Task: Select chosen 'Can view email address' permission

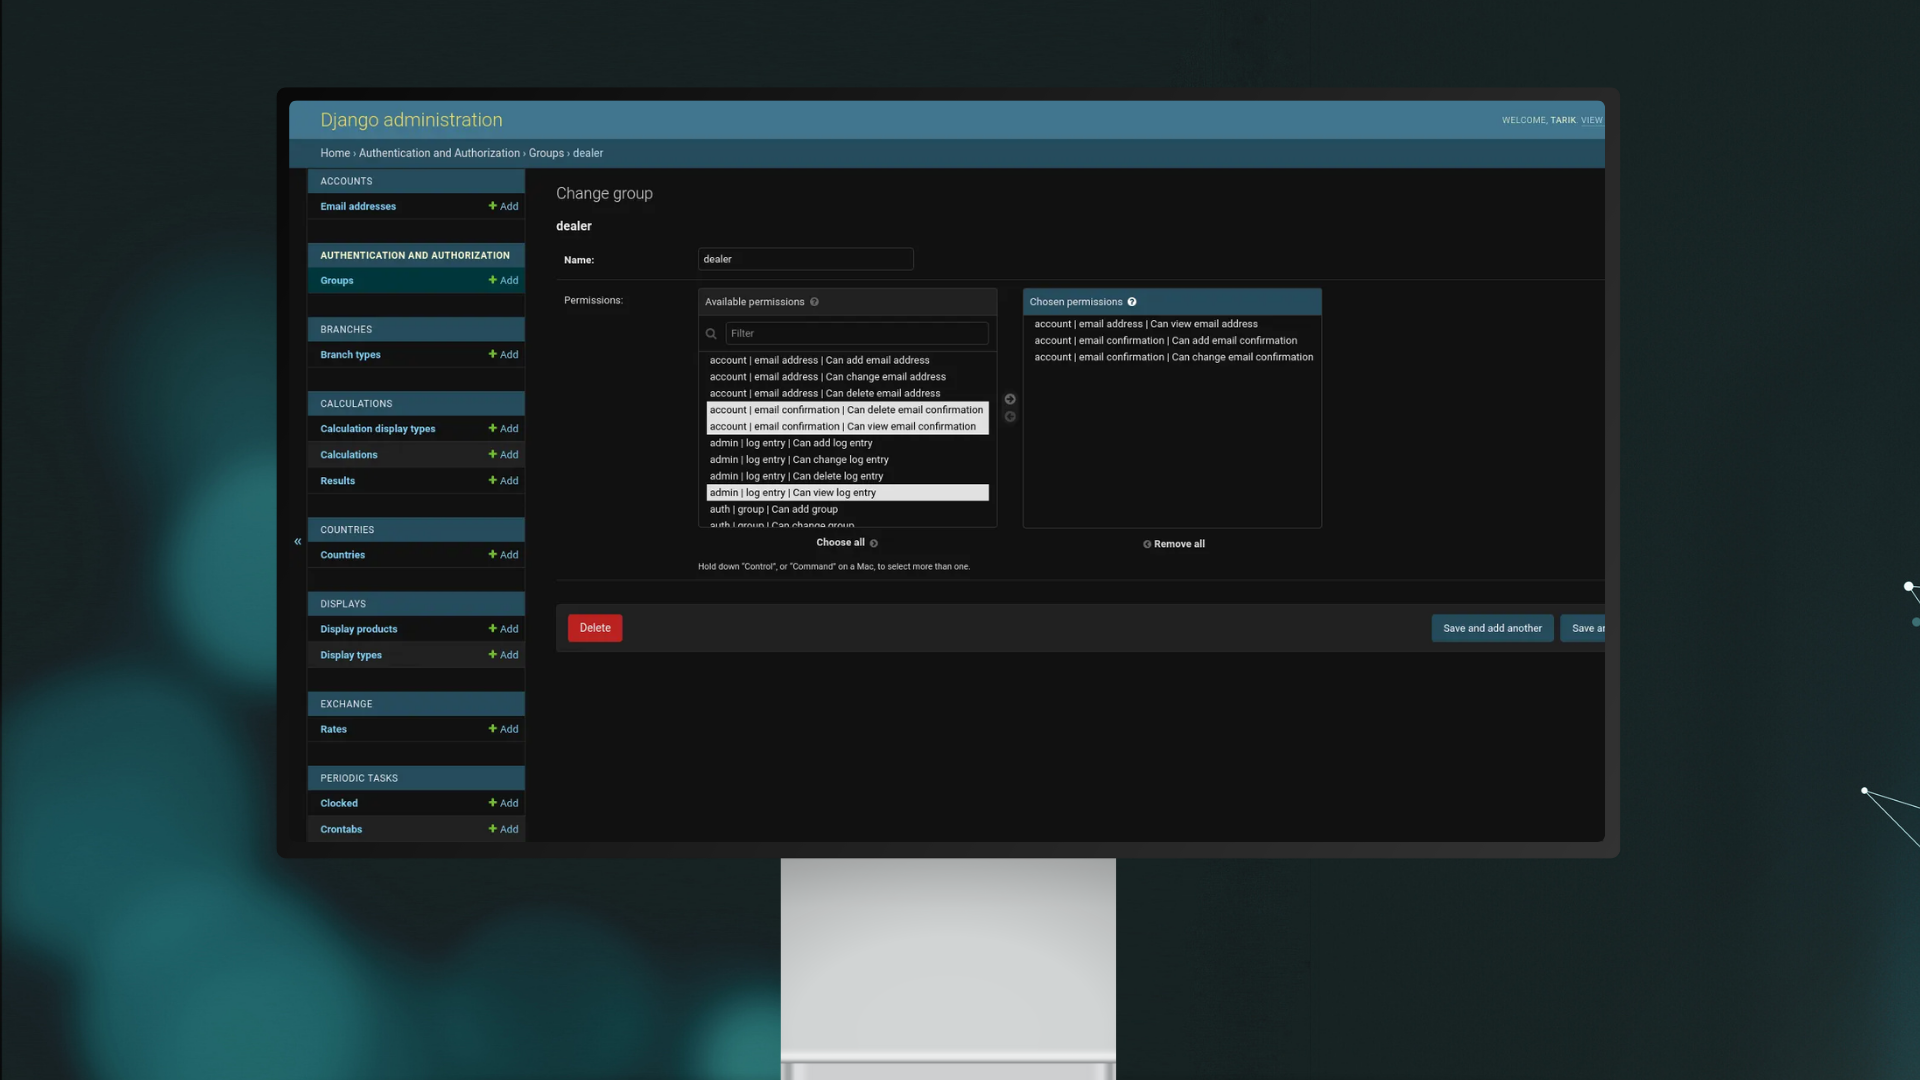Action: (1172, 324)
